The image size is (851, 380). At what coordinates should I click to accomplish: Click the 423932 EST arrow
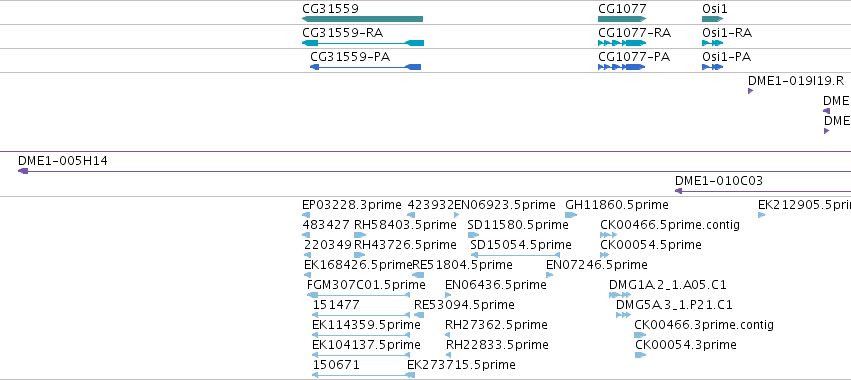pos(410,215)
